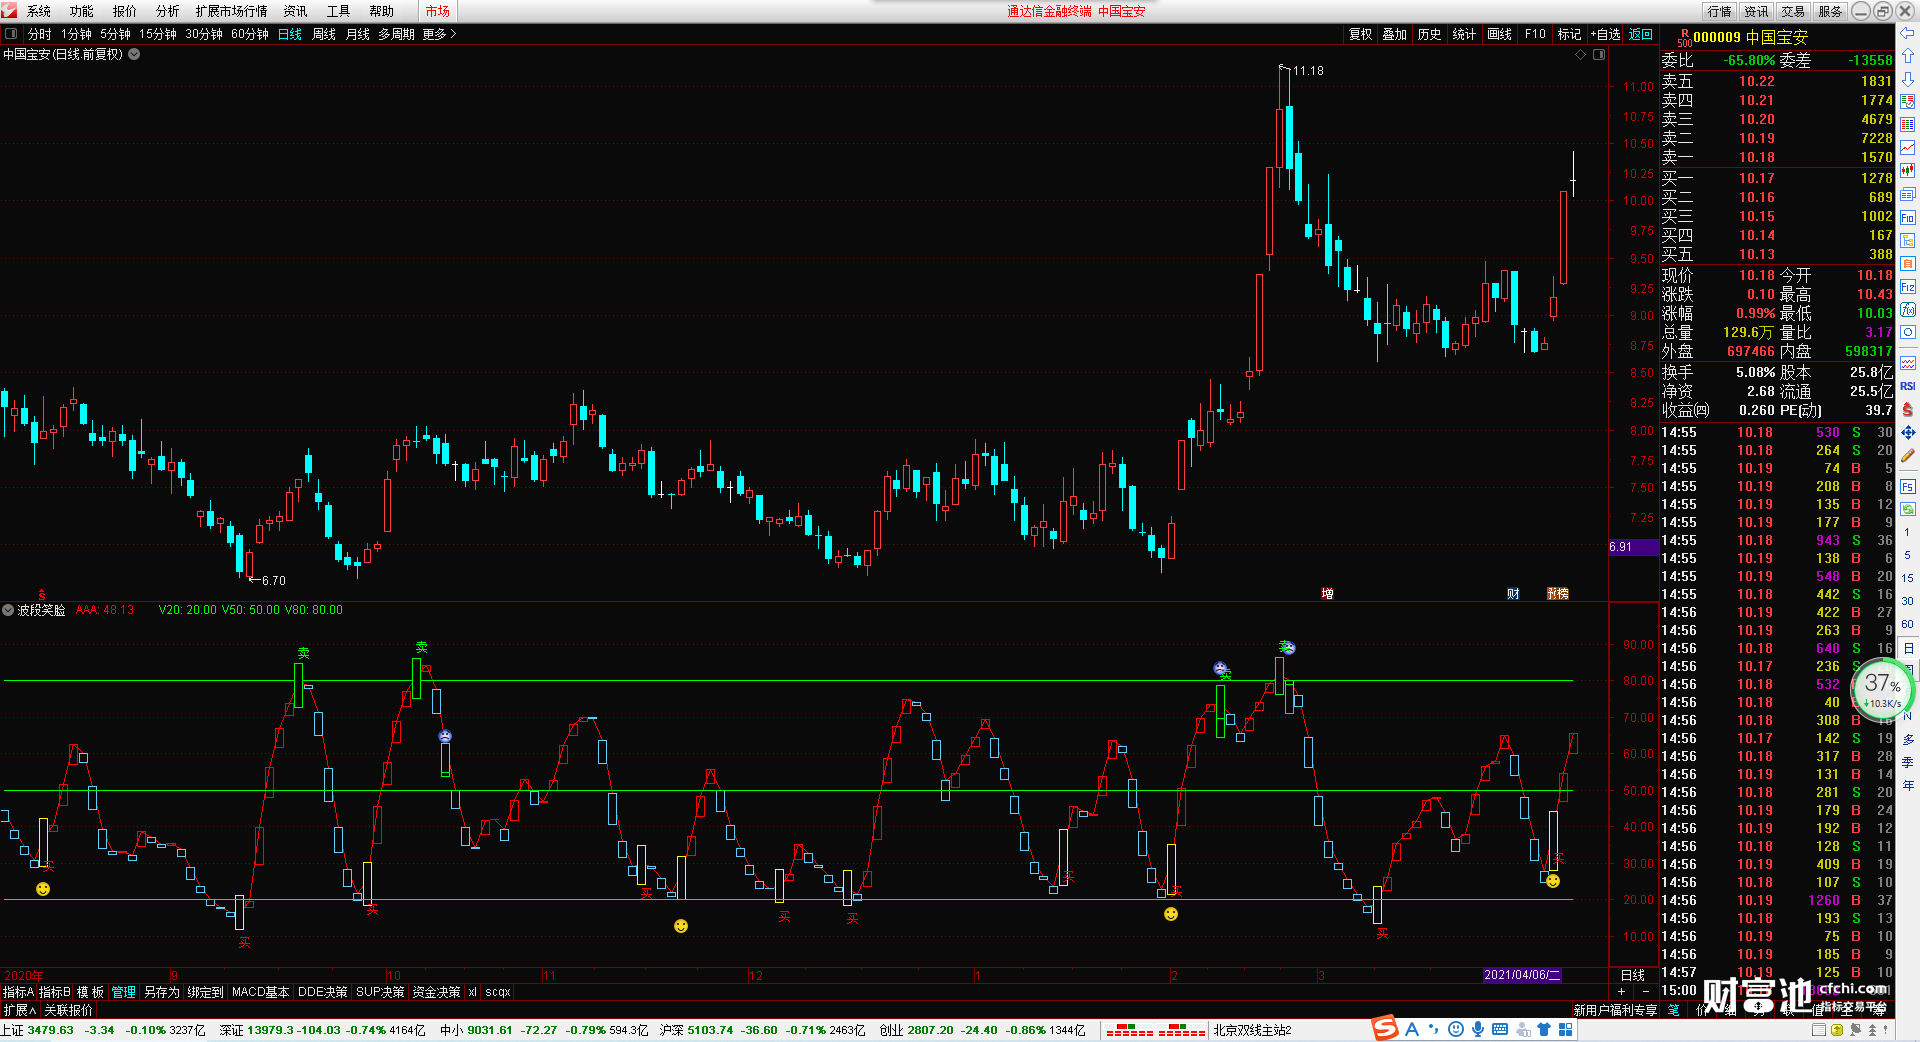The image size is (1920, 1042).
Task: Click the down arrow sidebar icon
Action: tap(1908, 79)
